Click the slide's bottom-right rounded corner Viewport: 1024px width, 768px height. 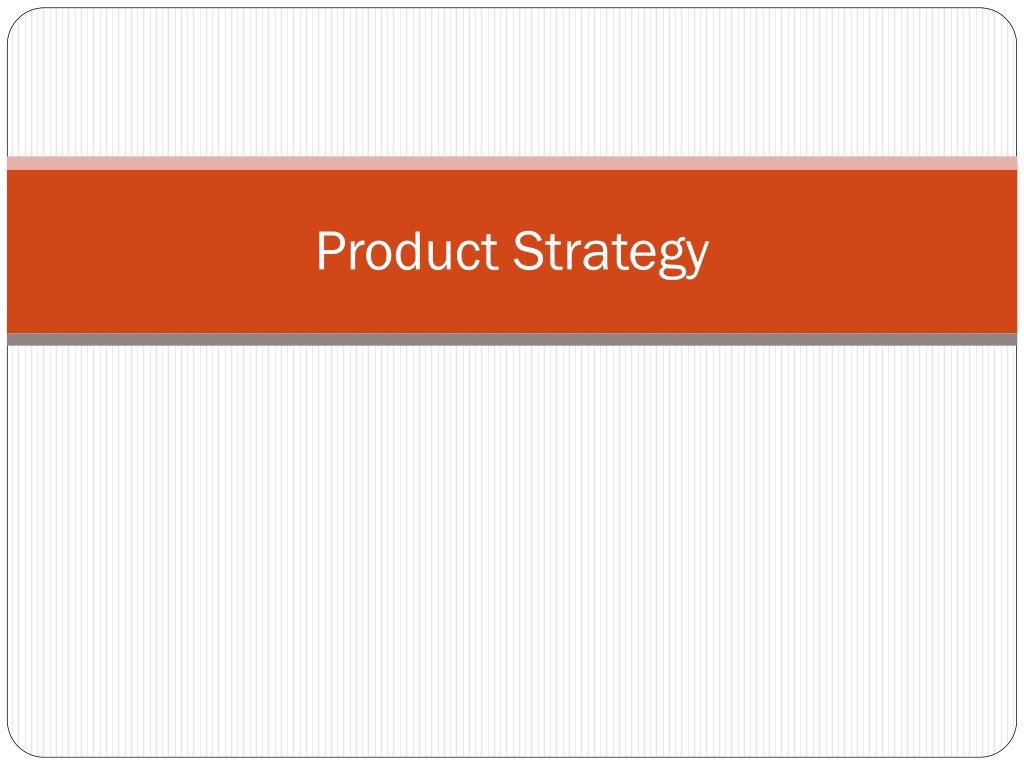(1003, 744)
